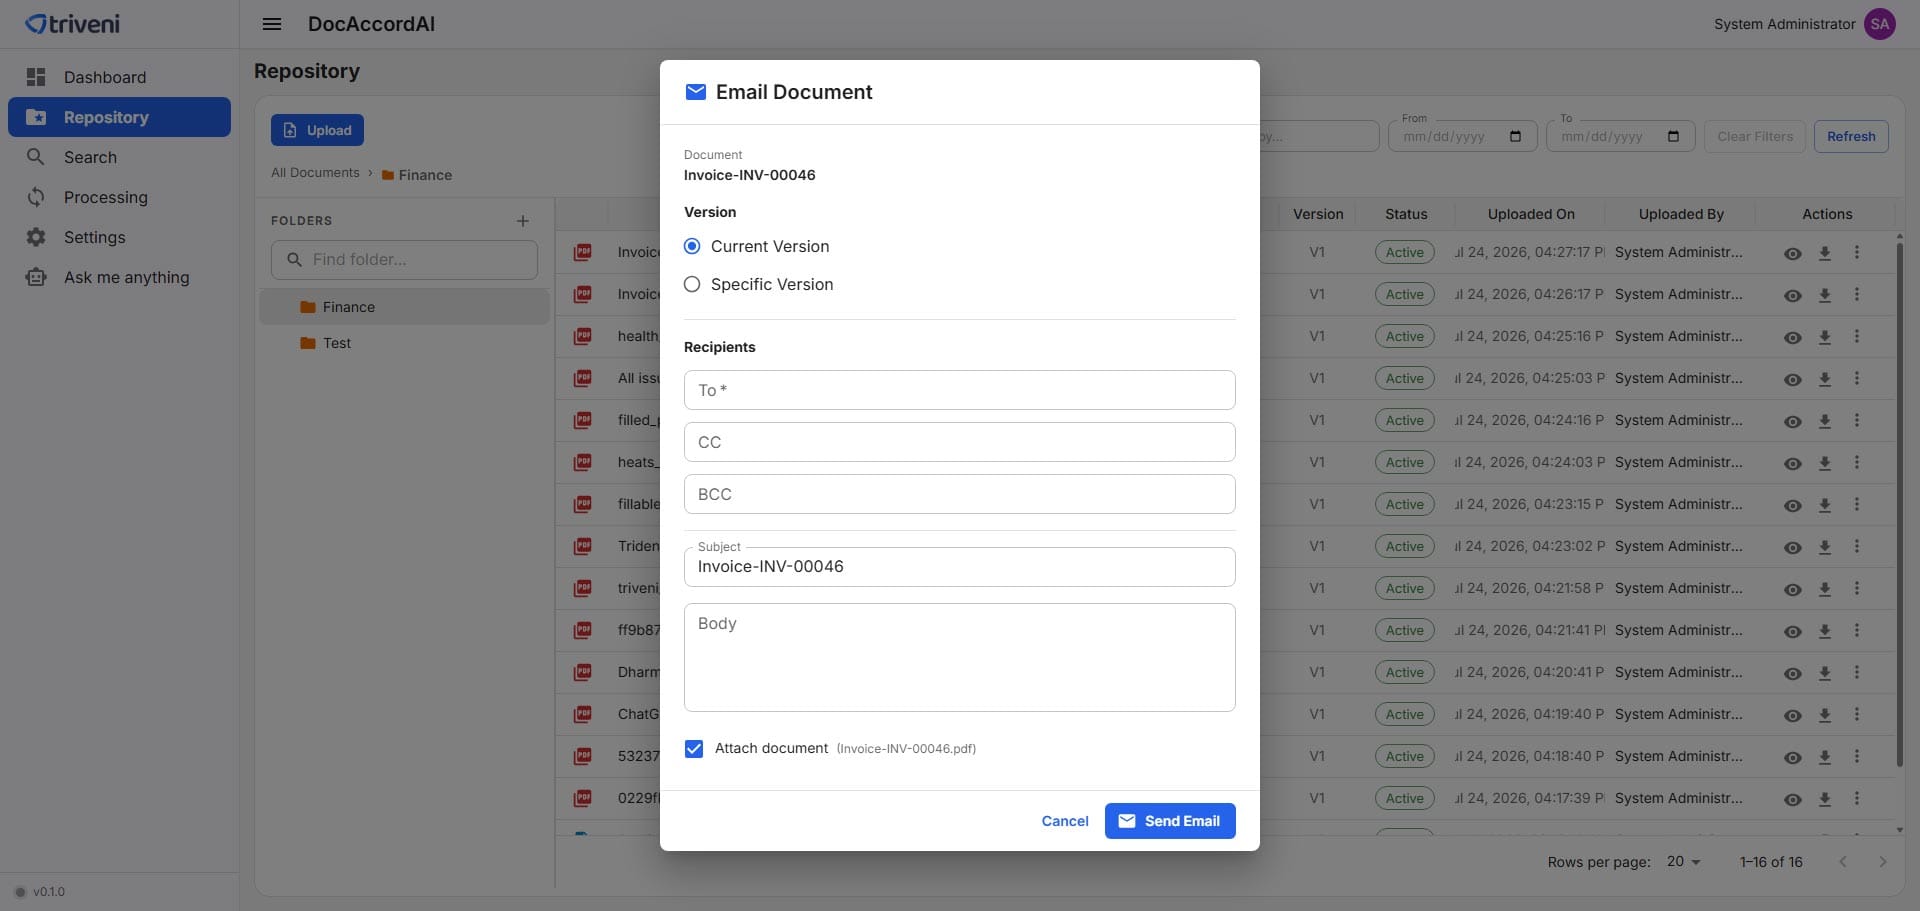Focus the To recipients field
Image resolution: width=1920 pixels, height=911 pixels.
point(960,390)
